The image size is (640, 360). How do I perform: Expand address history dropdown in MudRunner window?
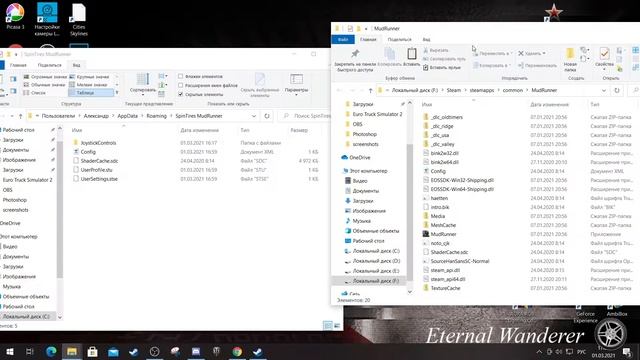point(604,90)
